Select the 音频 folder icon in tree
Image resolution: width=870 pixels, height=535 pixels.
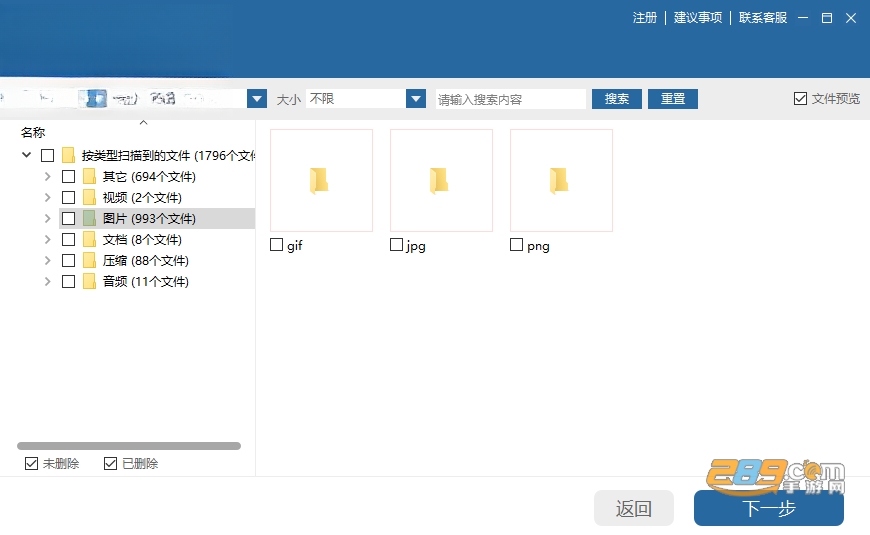click(89, 281)
